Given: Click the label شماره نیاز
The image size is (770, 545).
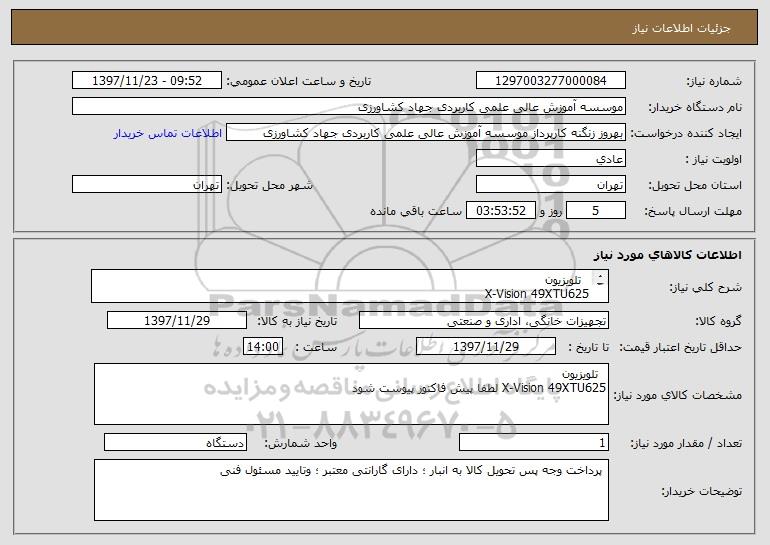Looking at the screenshot, I should 714,81.
